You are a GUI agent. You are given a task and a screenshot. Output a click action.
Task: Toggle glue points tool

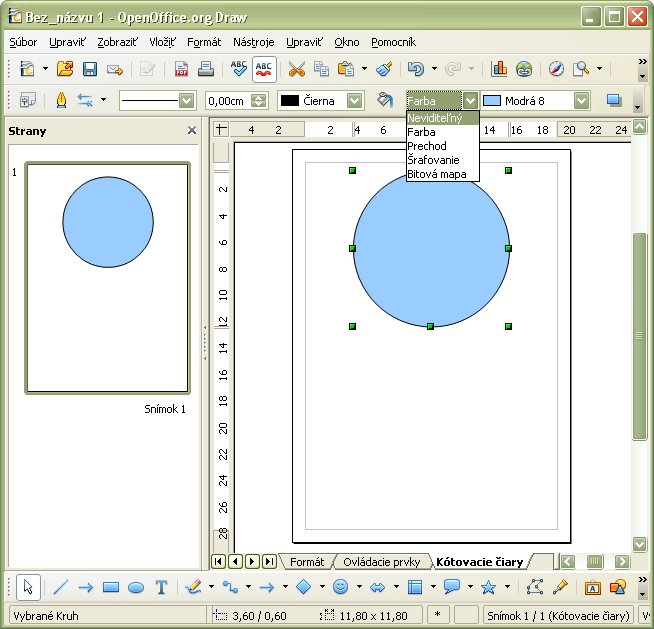[560, 587]
